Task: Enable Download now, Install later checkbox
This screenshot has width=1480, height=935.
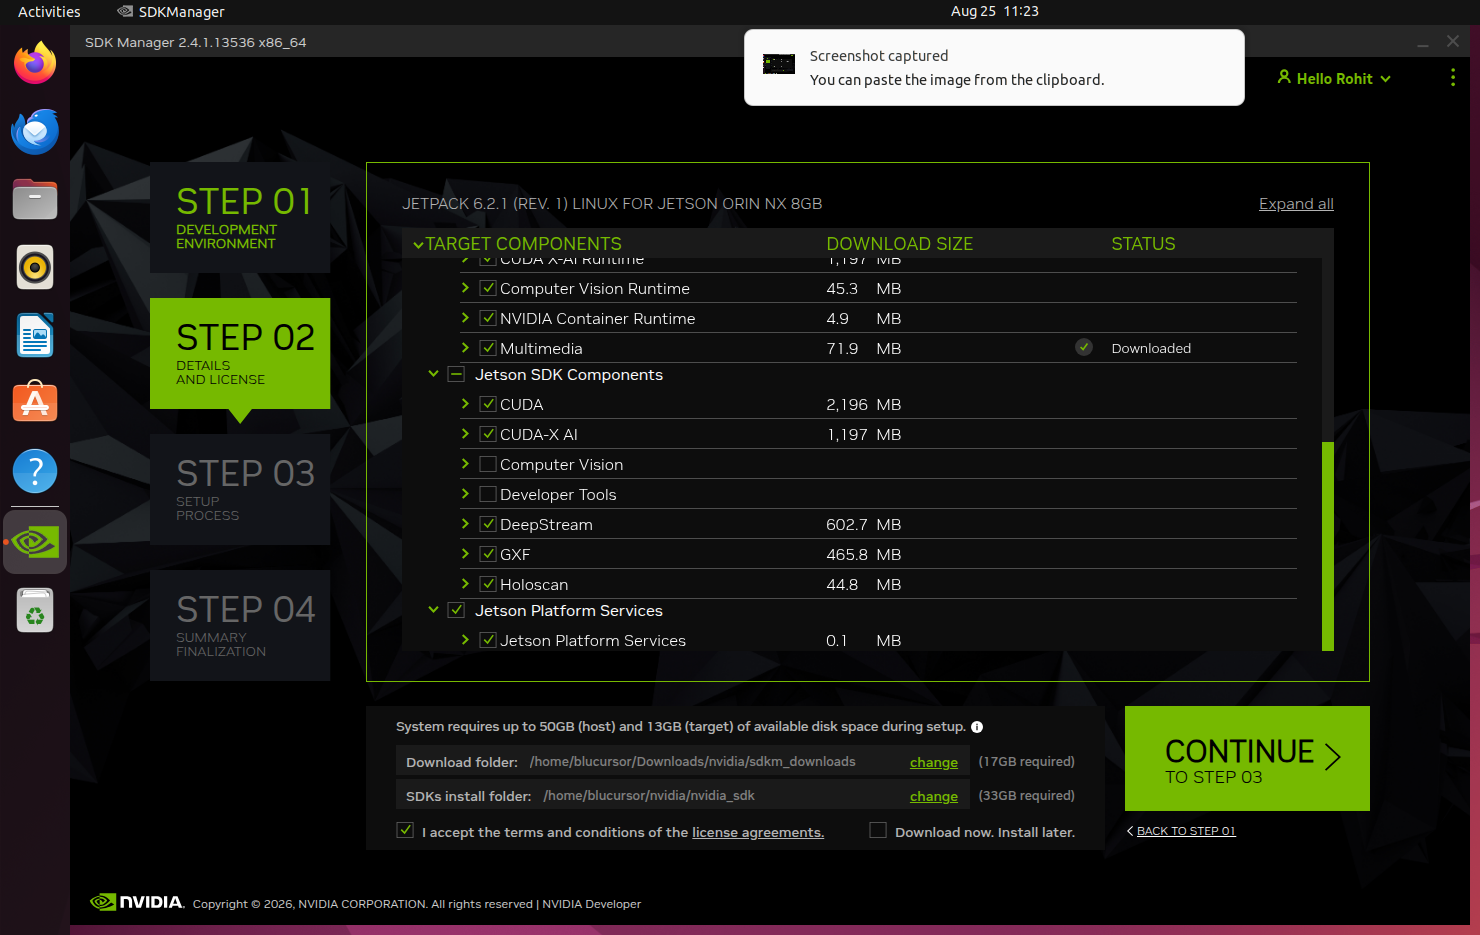Action: 878,830
